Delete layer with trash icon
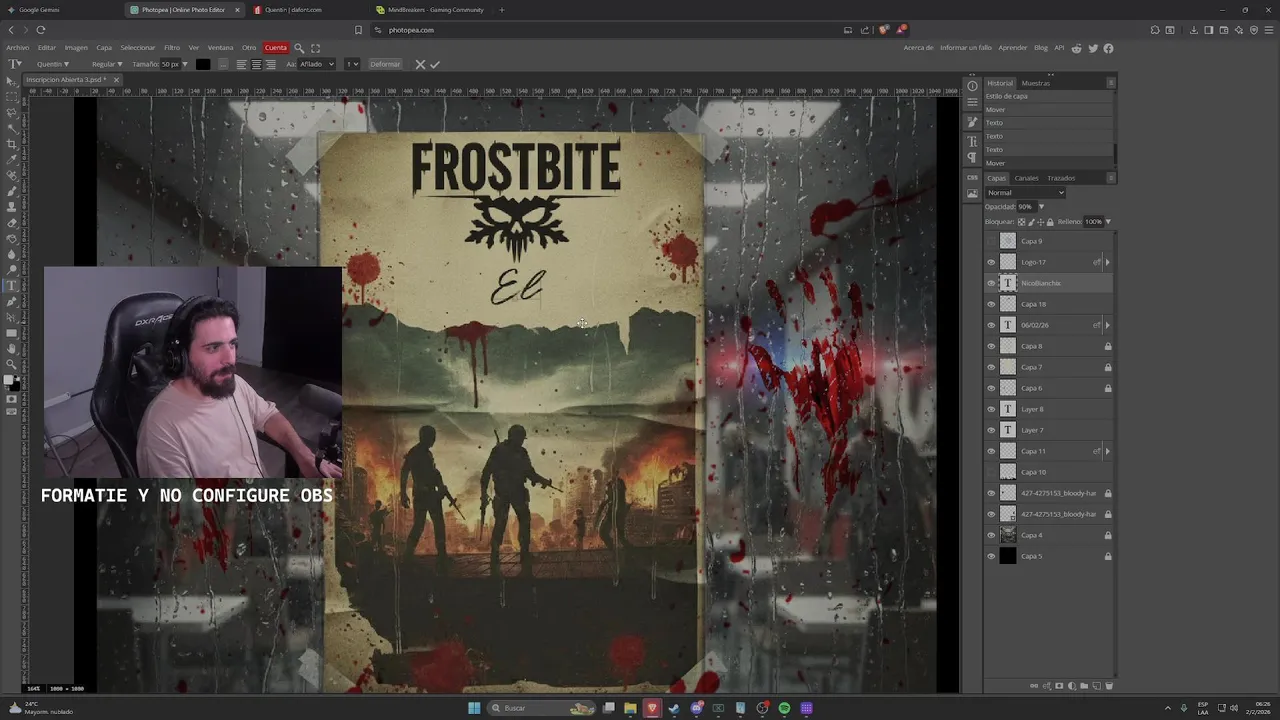The image size is (1280, 720). point(1109,686)
